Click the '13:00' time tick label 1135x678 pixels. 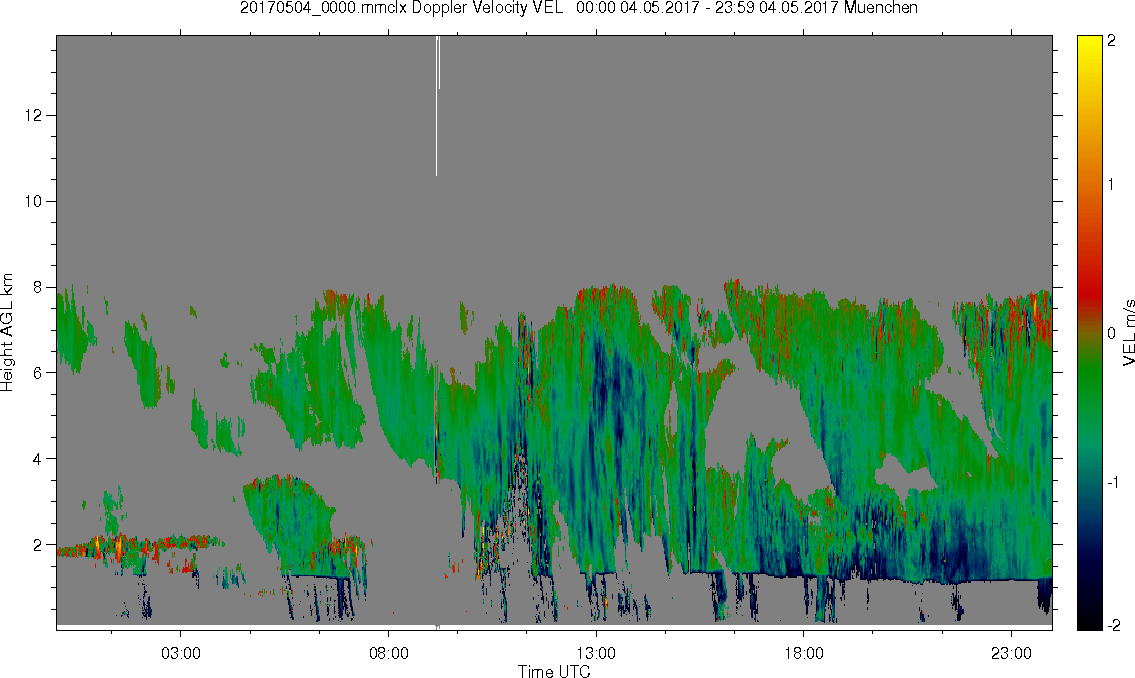(596, 653)
